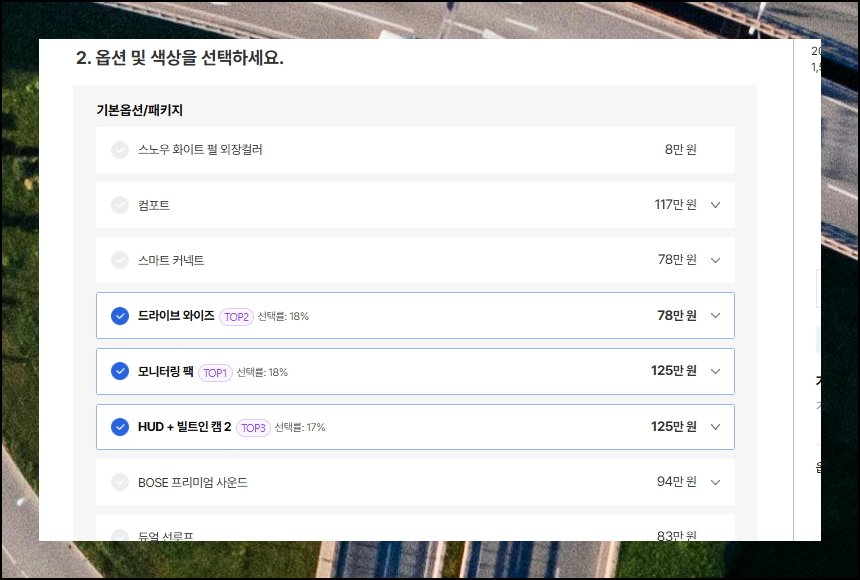This screenshot has height=580, width=860.
Task: Uncheck the HUD + 빌트인 캠 2 option
Action: [120, 427]
